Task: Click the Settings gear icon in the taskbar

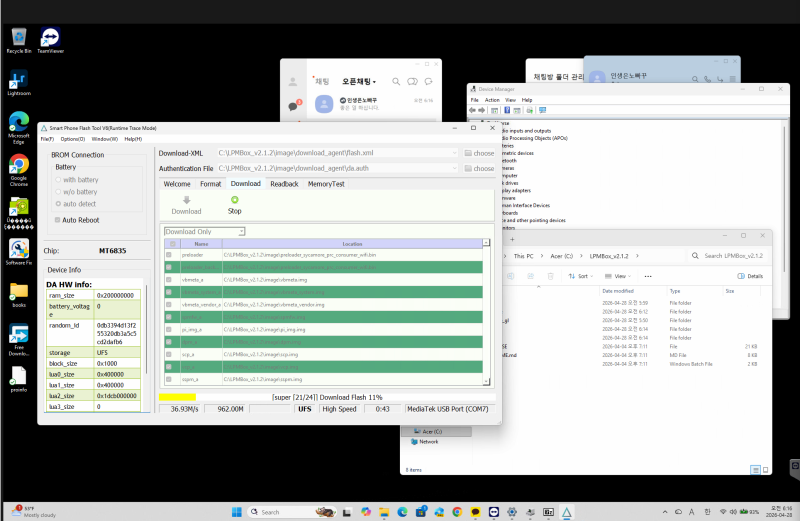Action: click(x=512, y=512)
